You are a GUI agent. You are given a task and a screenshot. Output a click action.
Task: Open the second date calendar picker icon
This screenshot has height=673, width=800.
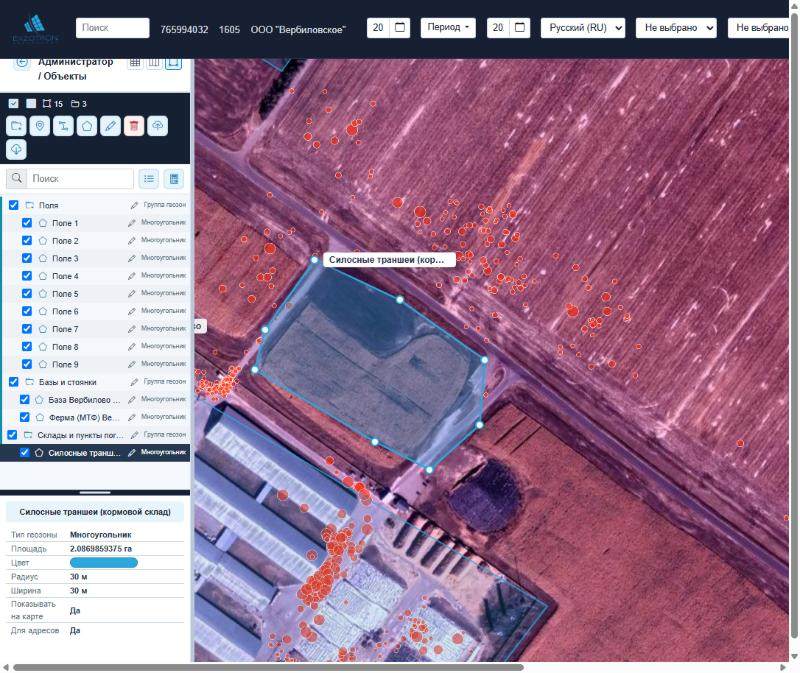click(x=520, y=28)
